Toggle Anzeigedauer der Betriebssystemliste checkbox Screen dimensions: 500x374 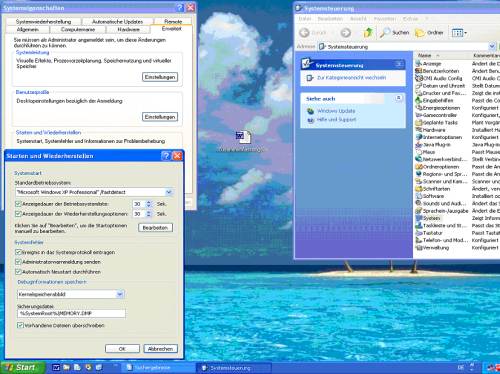tap(18, 204)
